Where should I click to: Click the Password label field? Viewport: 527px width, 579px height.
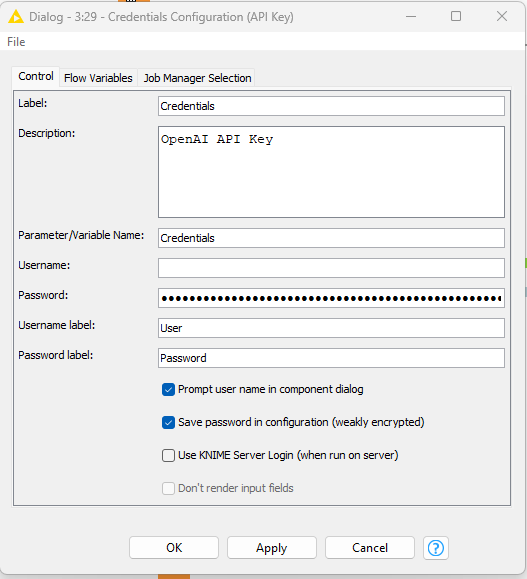pyautogui.click(x=331, y=358)
